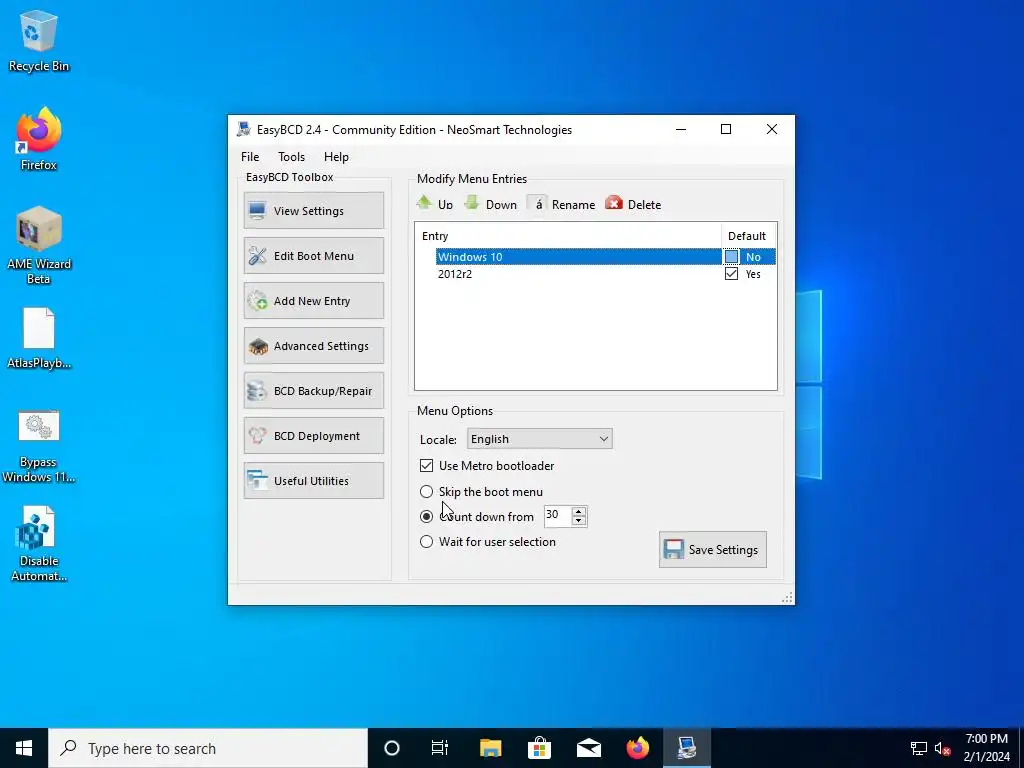Click the countdown seconds field
The image size is (1024, 768).
pos(558,515)
